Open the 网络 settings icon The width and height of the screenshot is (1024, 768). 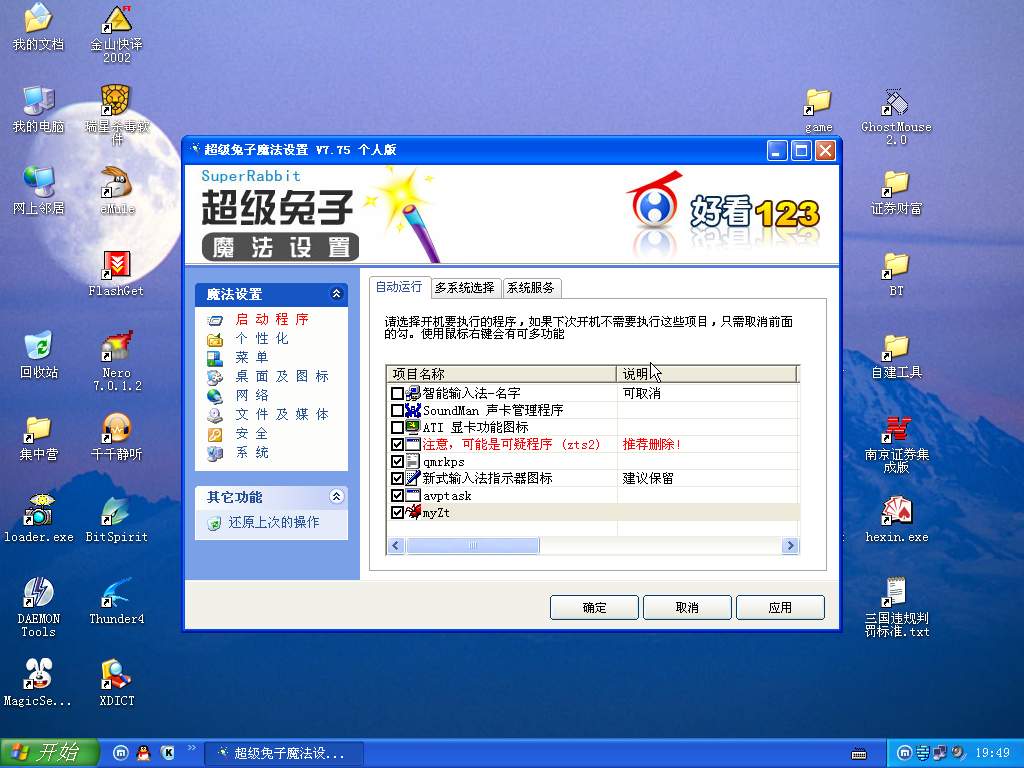pos(215,396)
